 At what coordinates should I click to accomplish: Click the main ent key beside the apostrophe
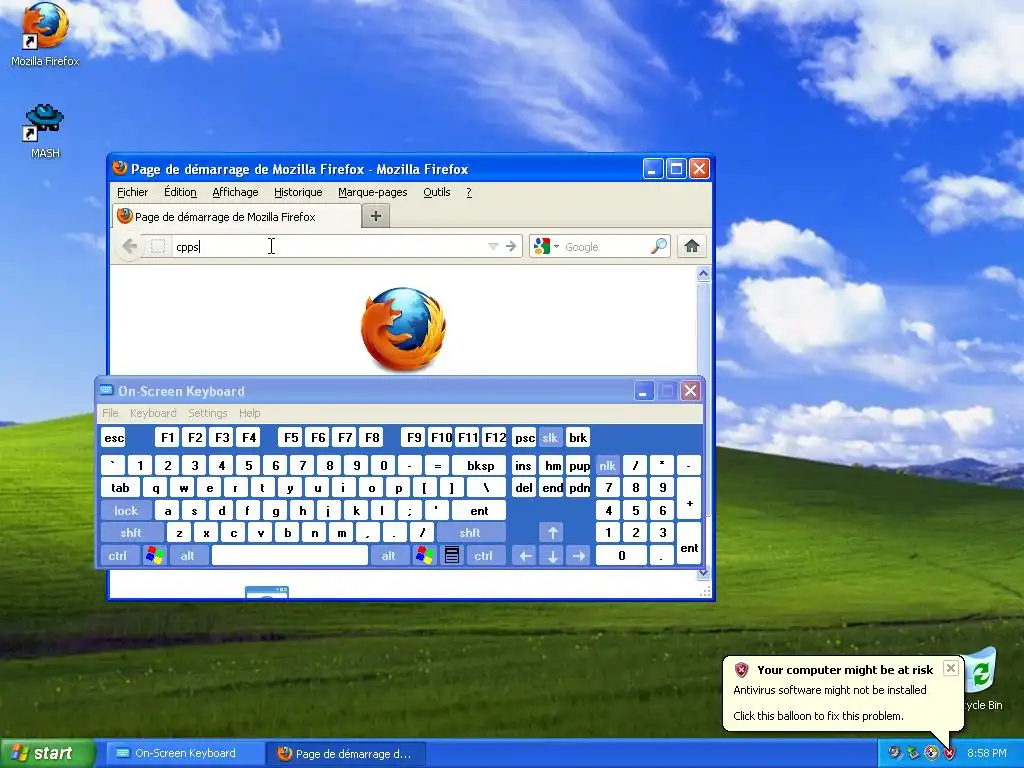[479, 511]
